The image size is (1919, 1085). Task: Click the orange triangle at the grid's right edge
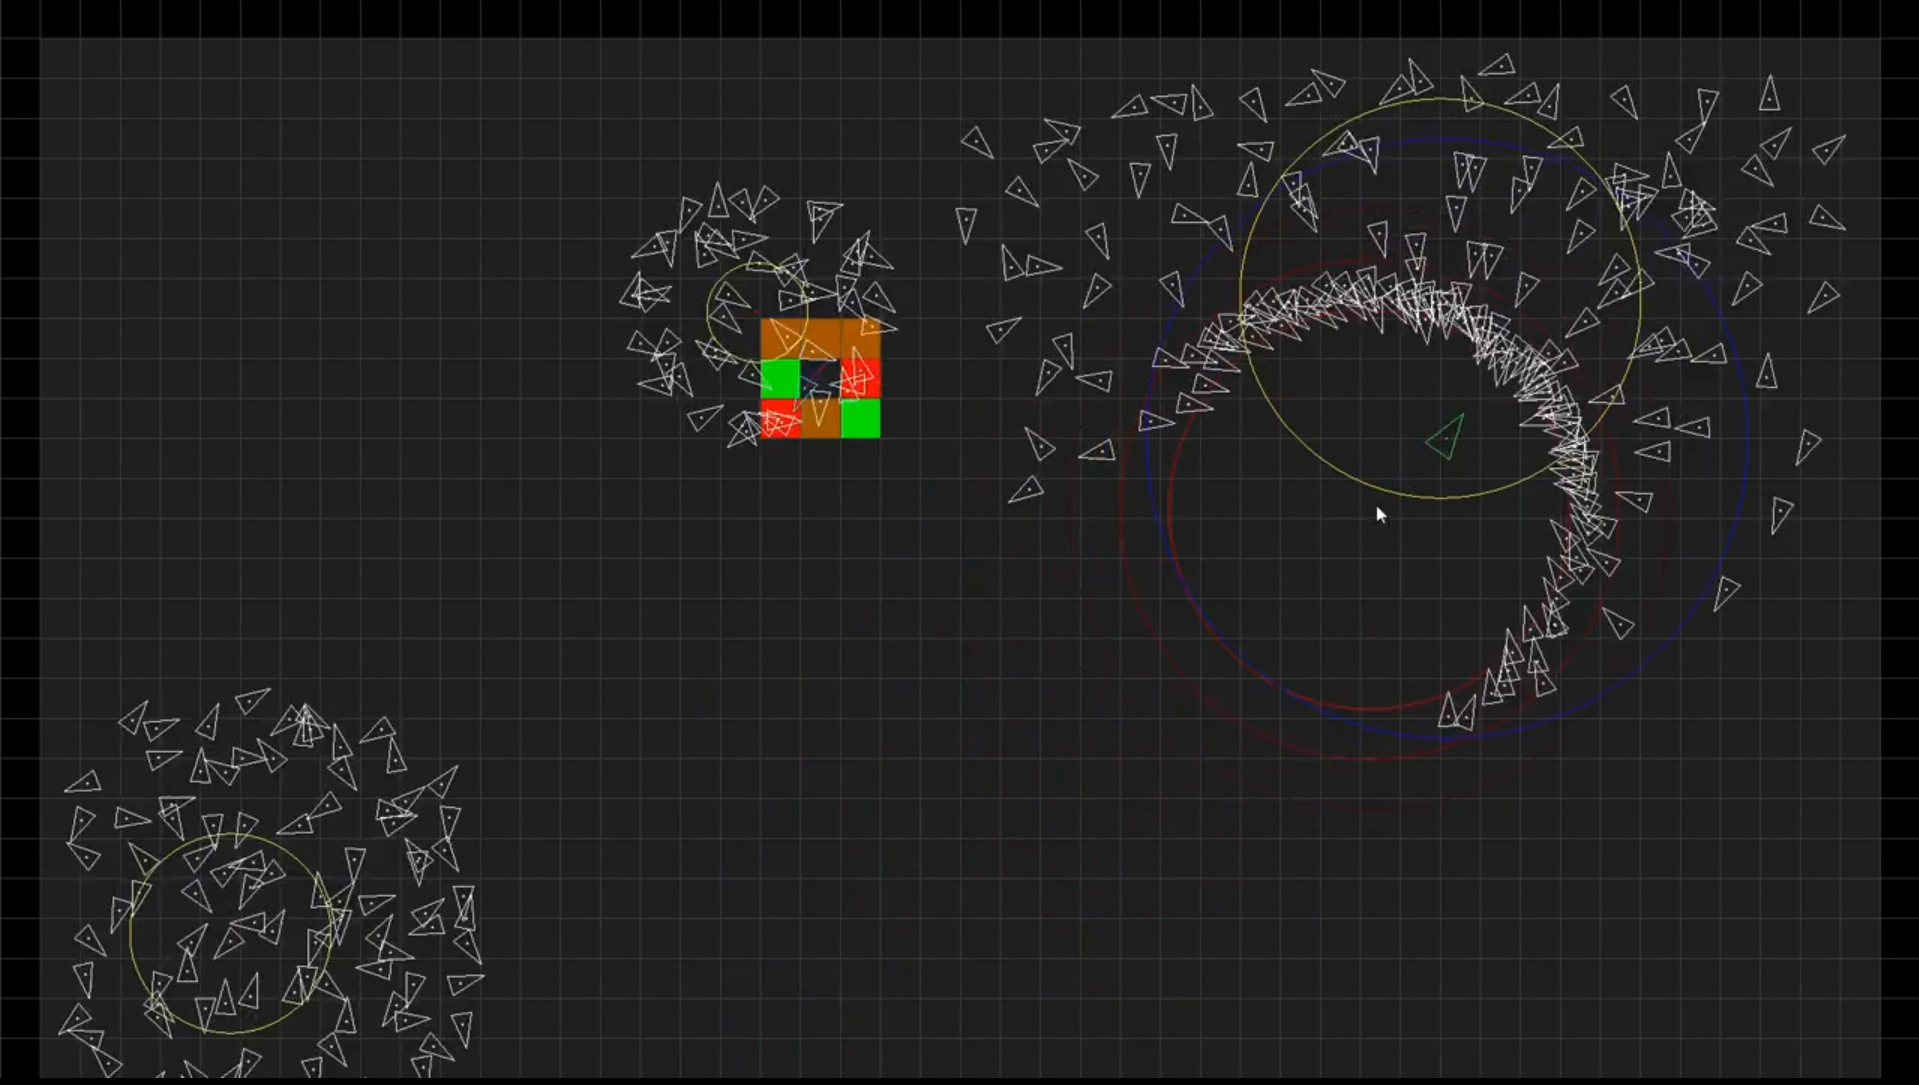point(871,328)
